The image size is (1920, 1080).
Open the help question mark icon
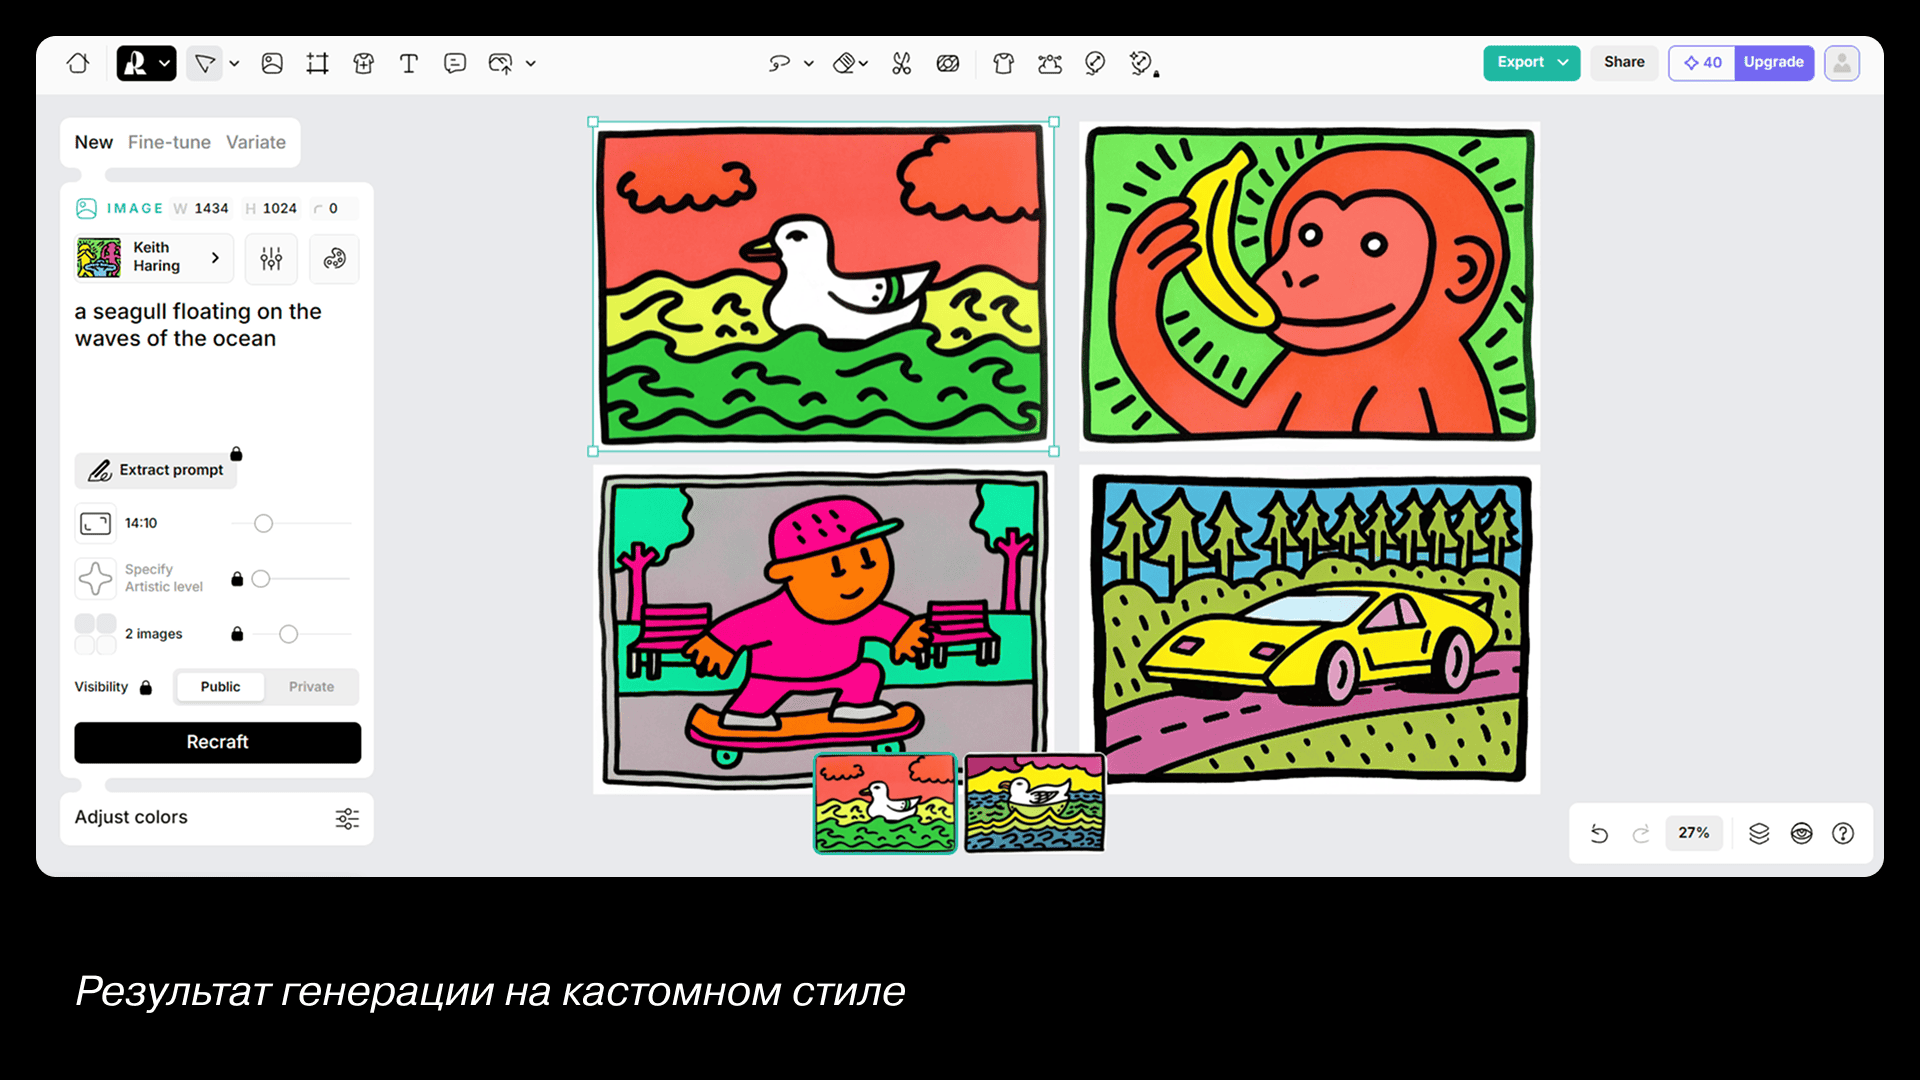point(1843,833)
